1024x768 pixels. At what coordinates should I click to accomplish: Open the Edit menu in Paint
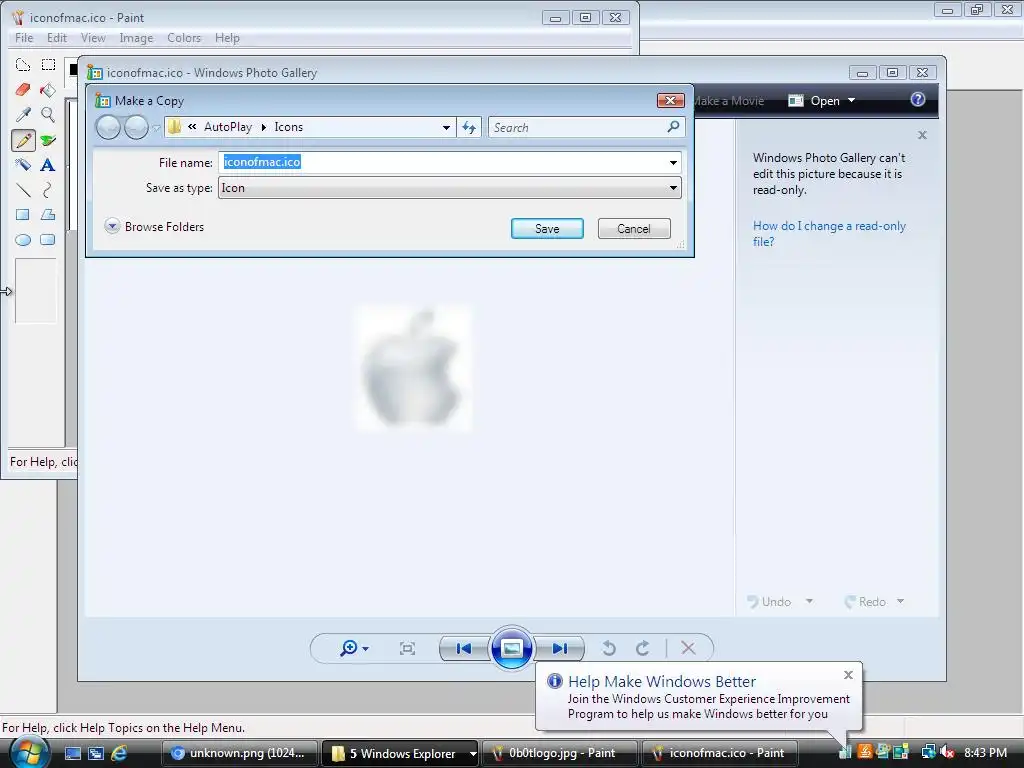tap(57, 38)
